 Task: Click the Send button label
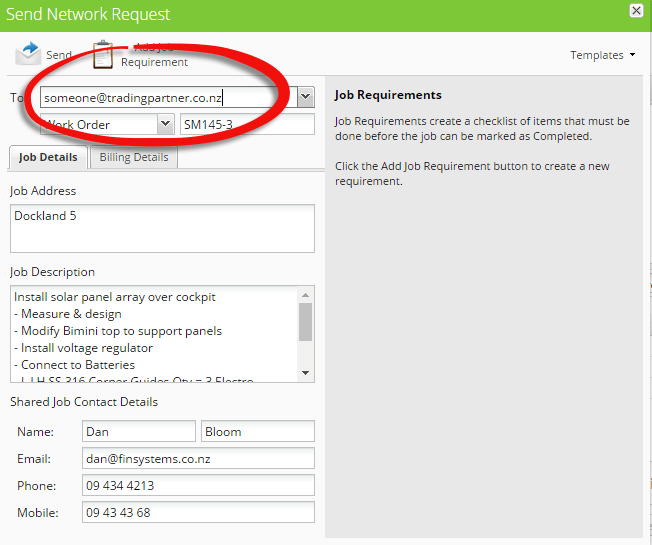(x=59, y=55)
